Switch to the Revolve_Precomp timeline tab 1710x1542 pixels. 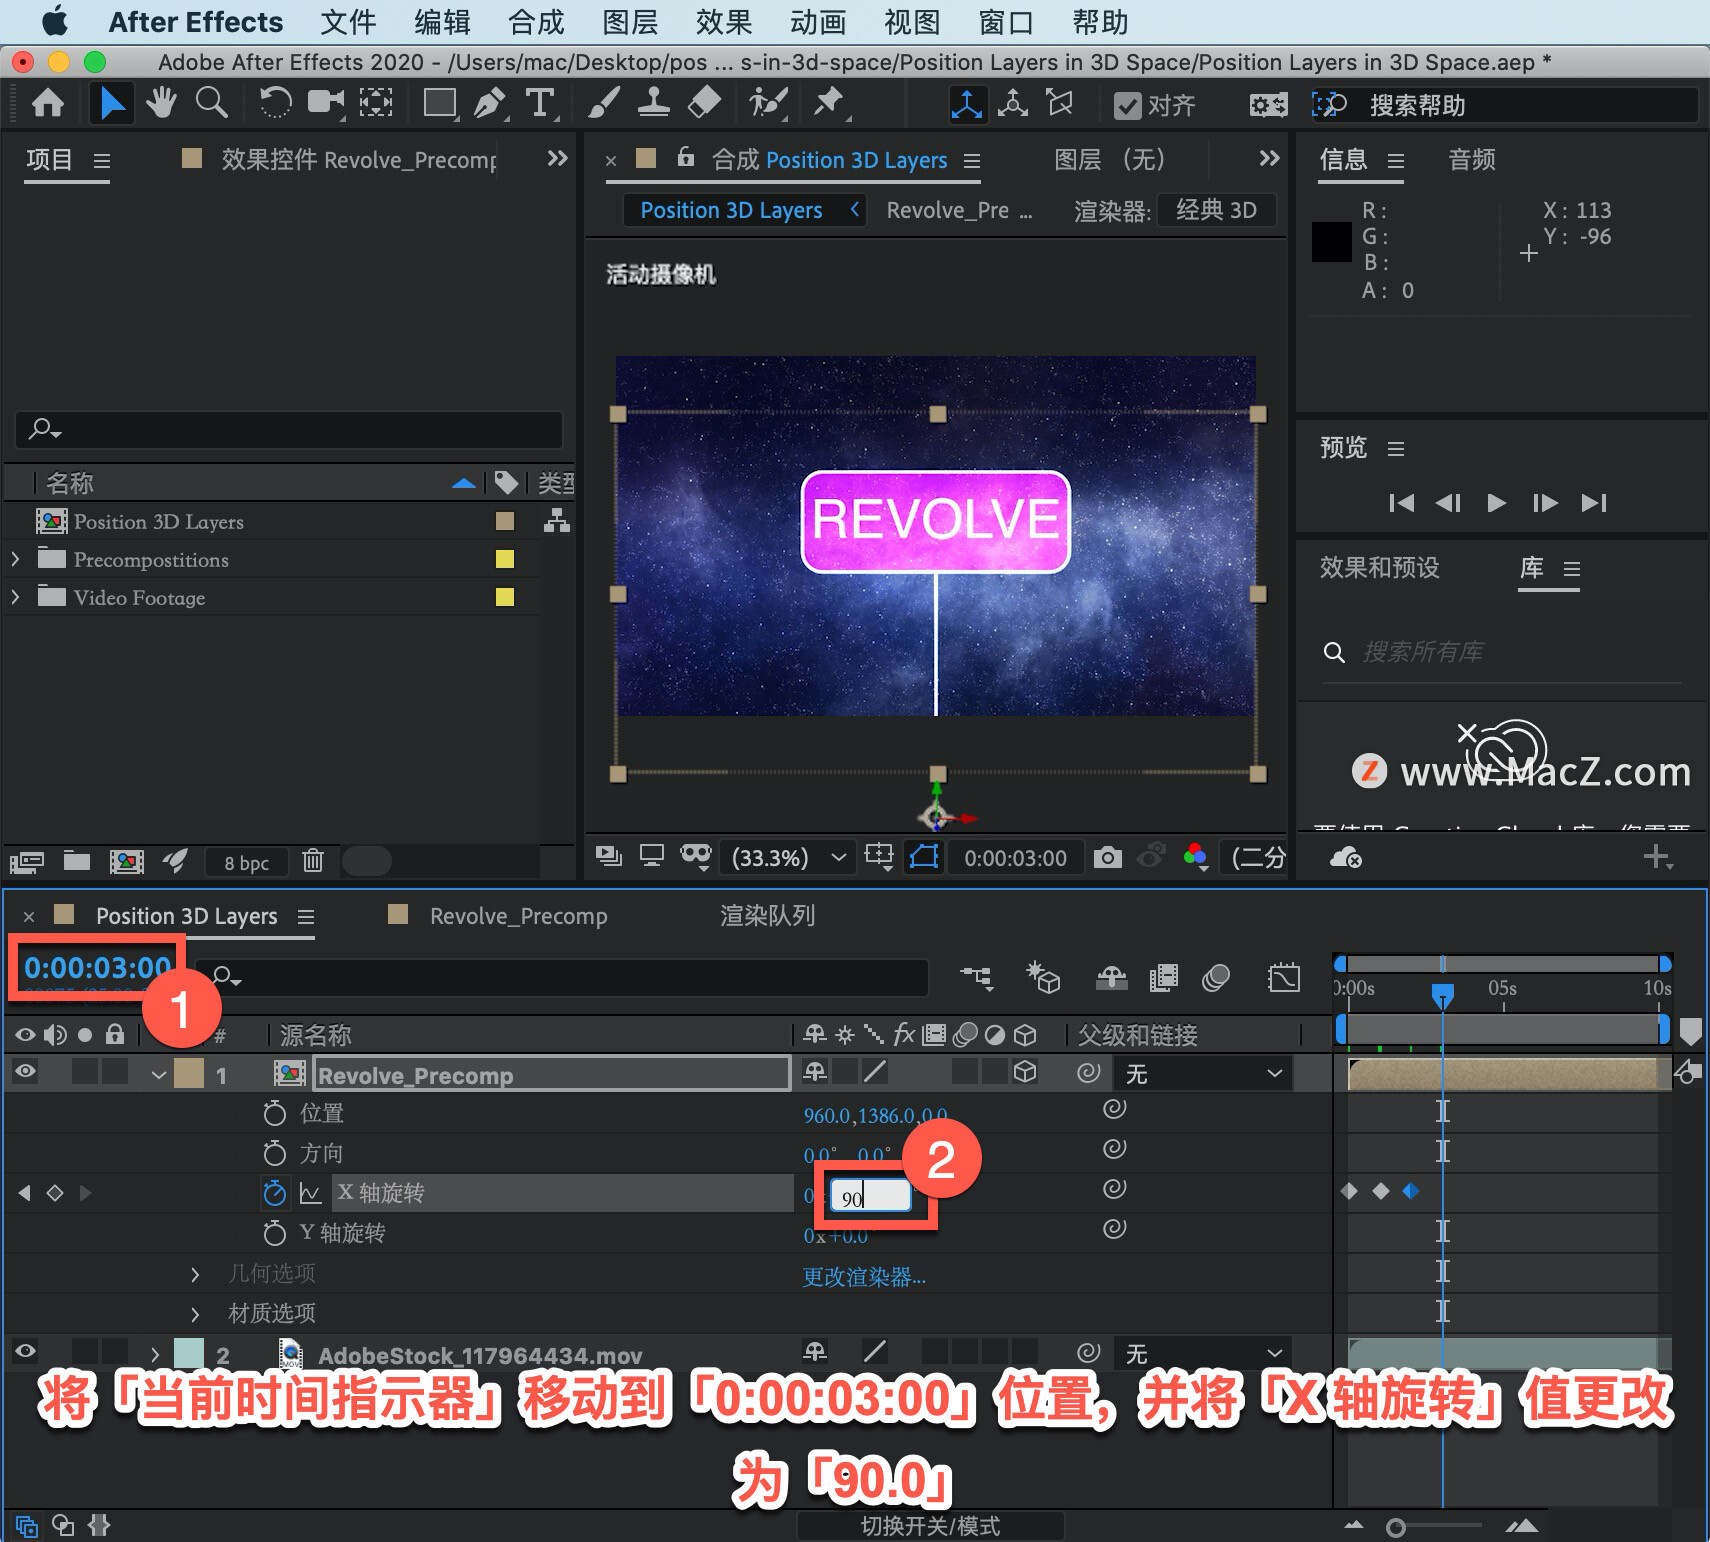[x=518, y=916]
